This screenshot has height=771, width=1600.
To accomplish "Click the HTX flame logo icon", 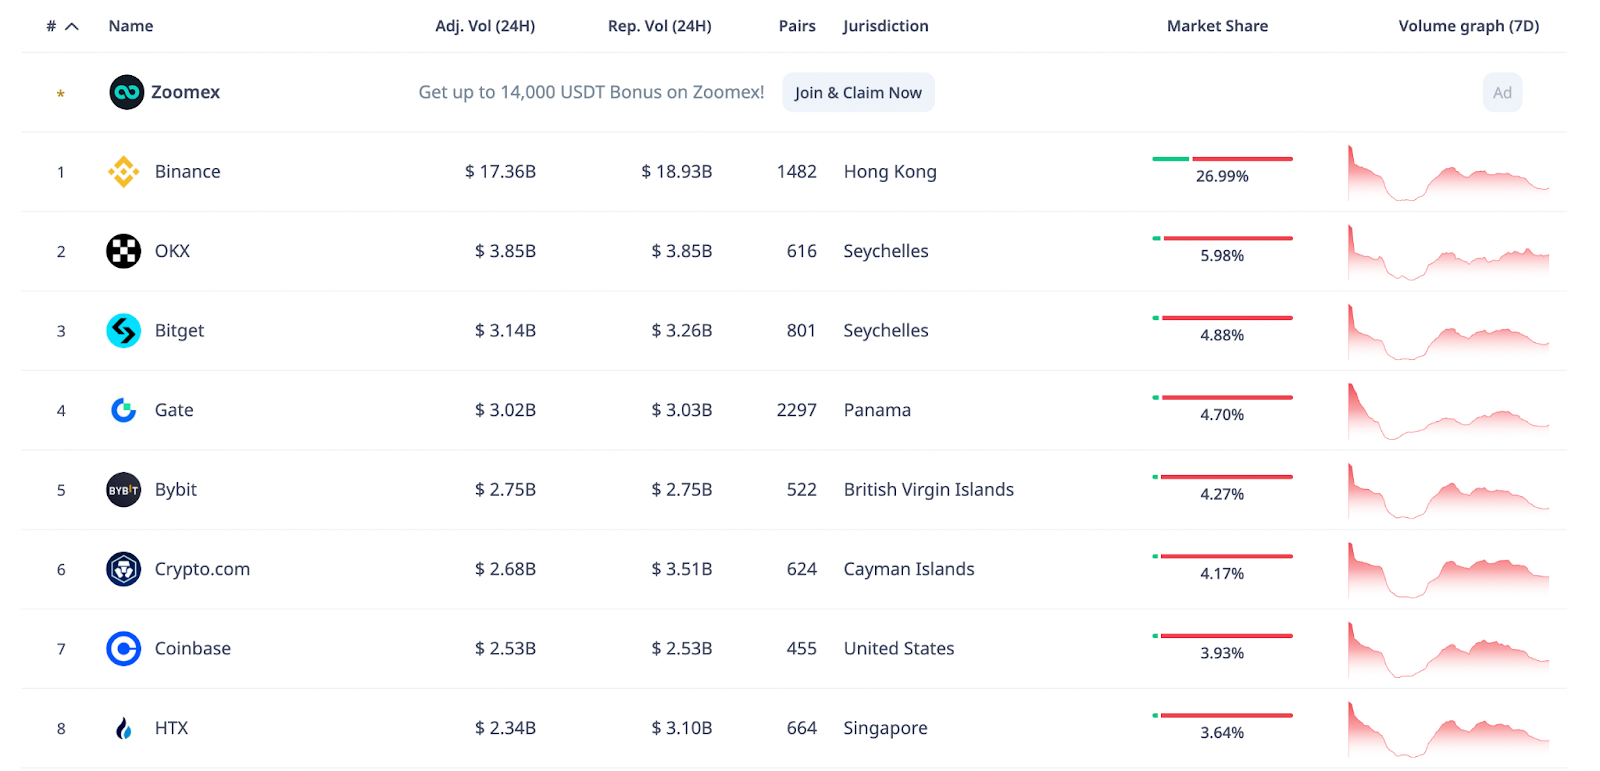I will 124,728.
